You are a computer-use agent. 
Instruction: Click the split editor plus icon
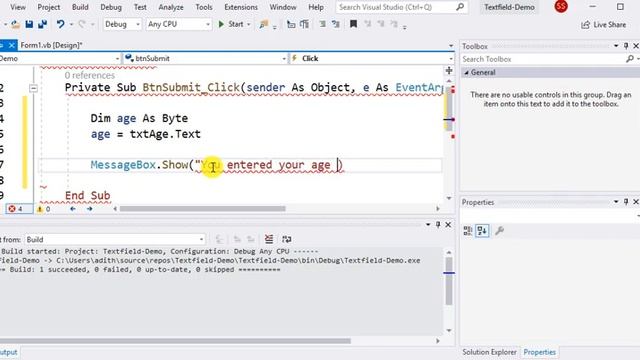coord(449,71)
